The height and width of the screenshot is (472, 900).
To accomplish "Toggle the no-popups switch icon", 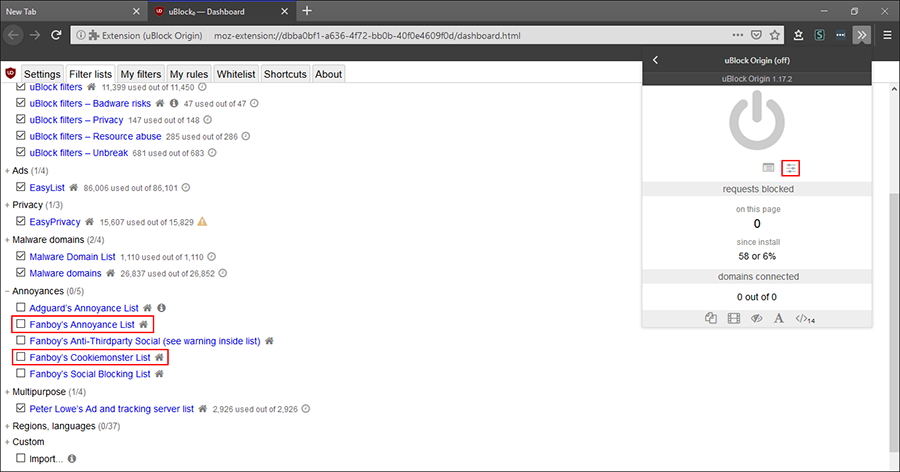I will pos(711,318).
